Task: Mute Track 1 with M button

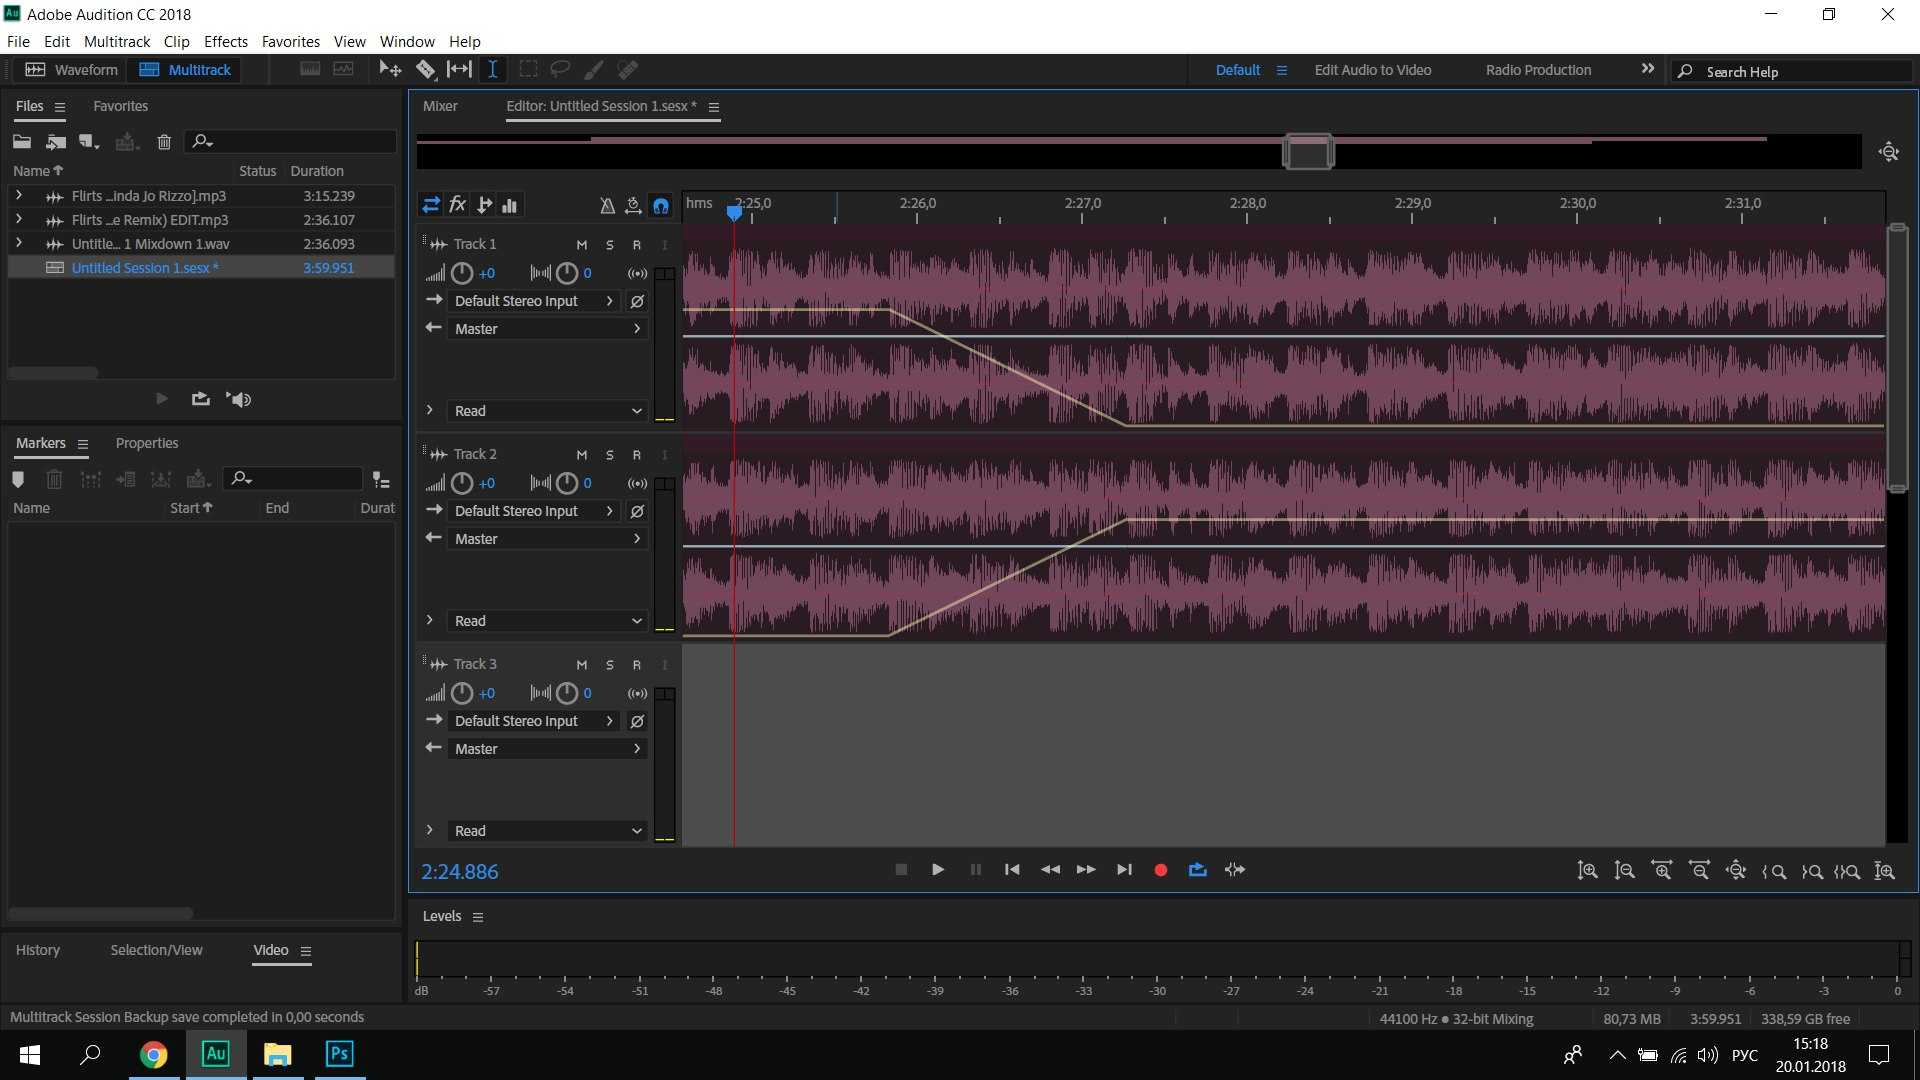Action: (582, 245)
